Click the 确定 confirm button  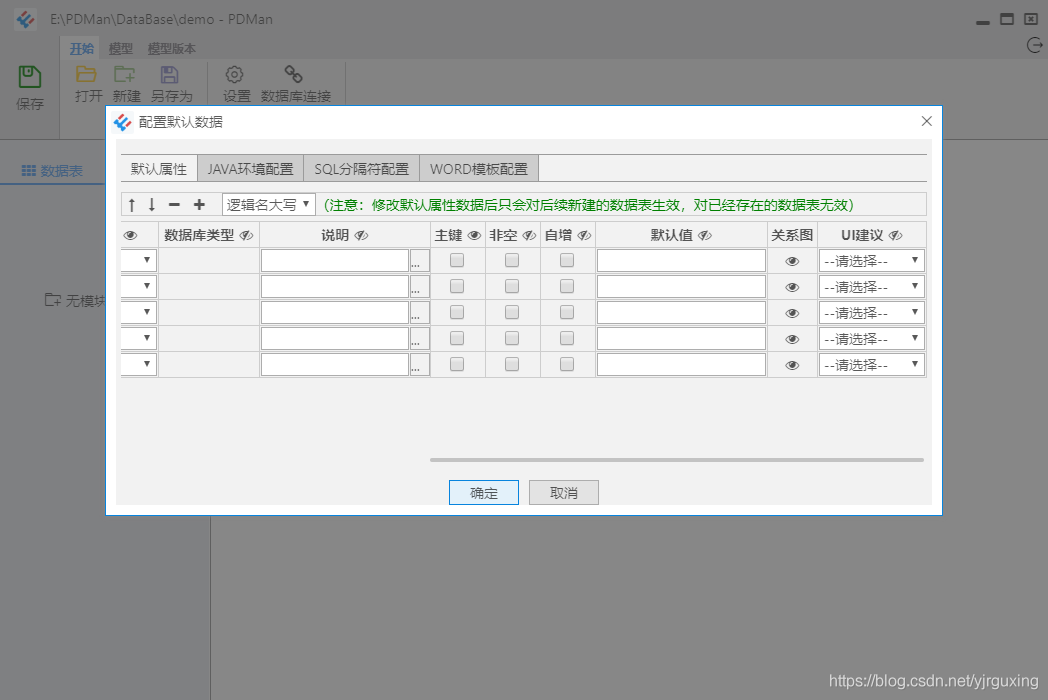pos(483,492)
